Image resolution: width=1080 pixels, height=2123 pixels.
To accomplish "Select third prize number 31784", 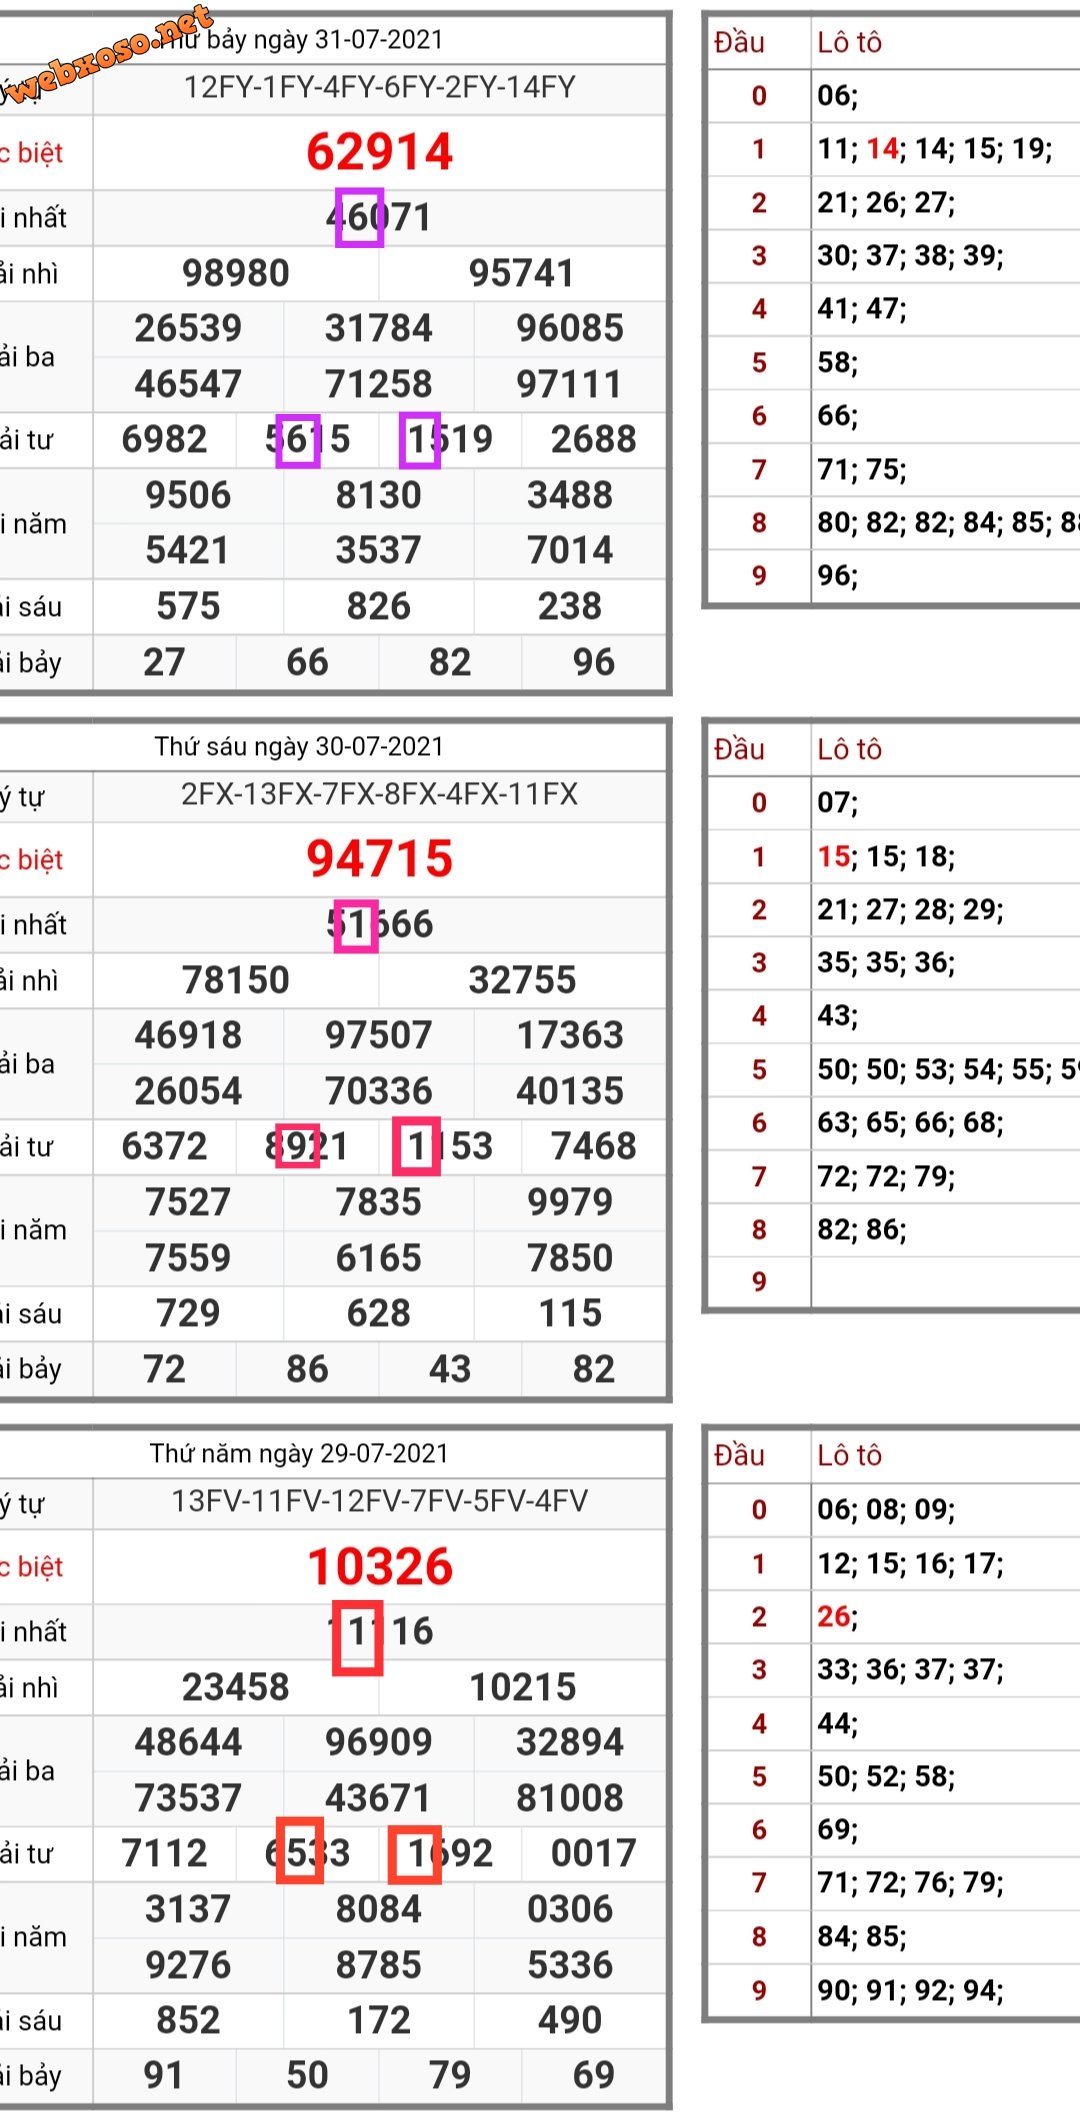I will 379,328.
